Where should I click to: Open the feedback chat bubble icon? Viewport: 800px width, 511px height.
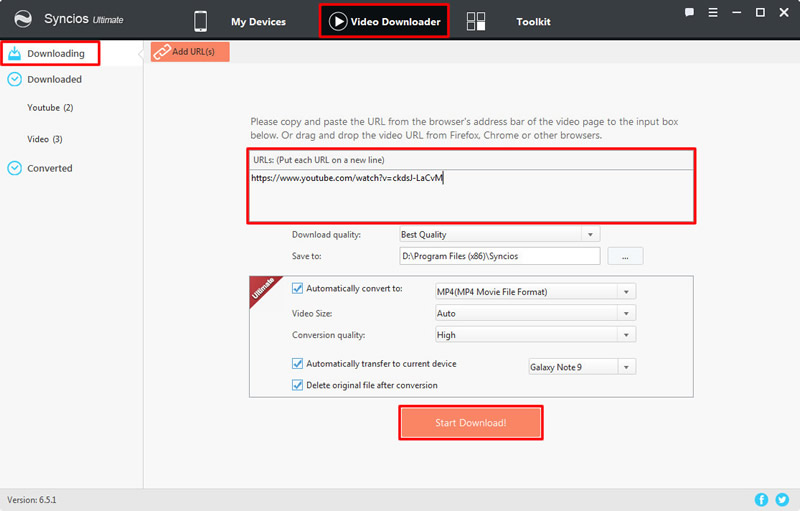pos(689,12)
